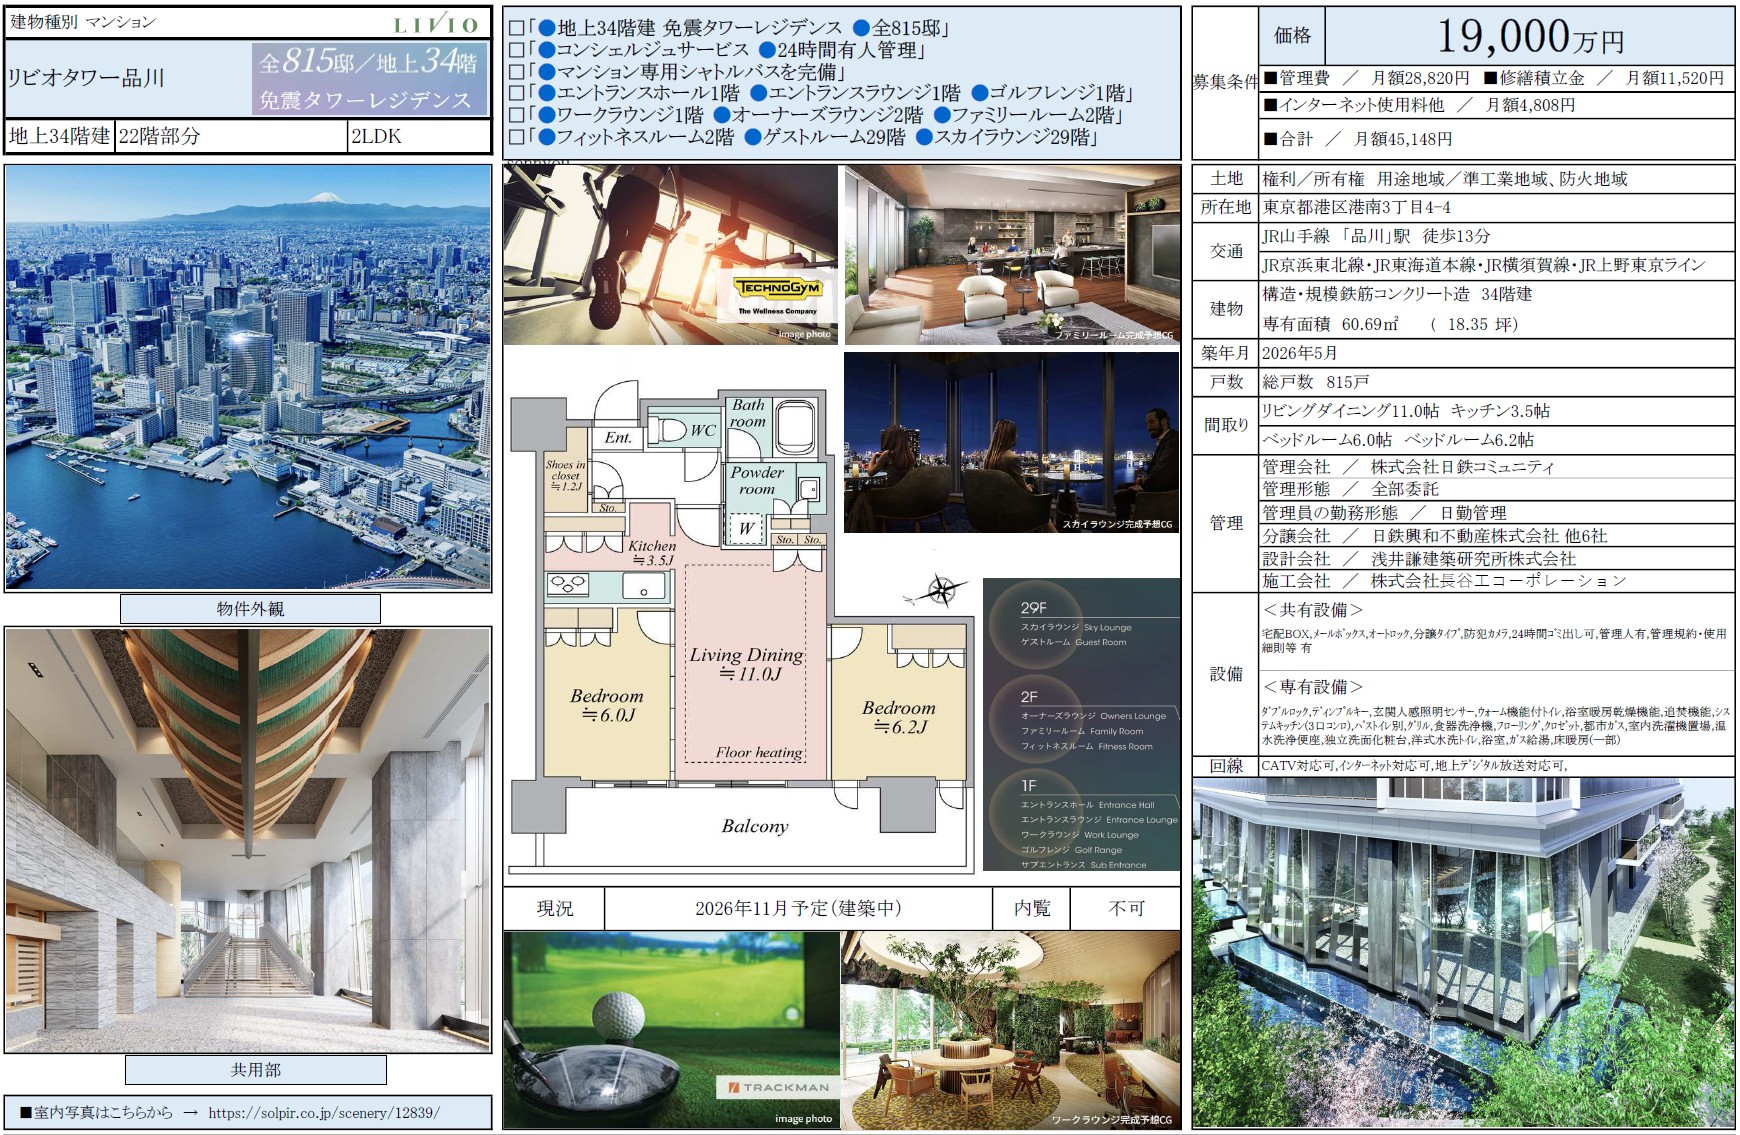Click the washing machine W symbol
1740x1135 pixels.
[746, 529]
